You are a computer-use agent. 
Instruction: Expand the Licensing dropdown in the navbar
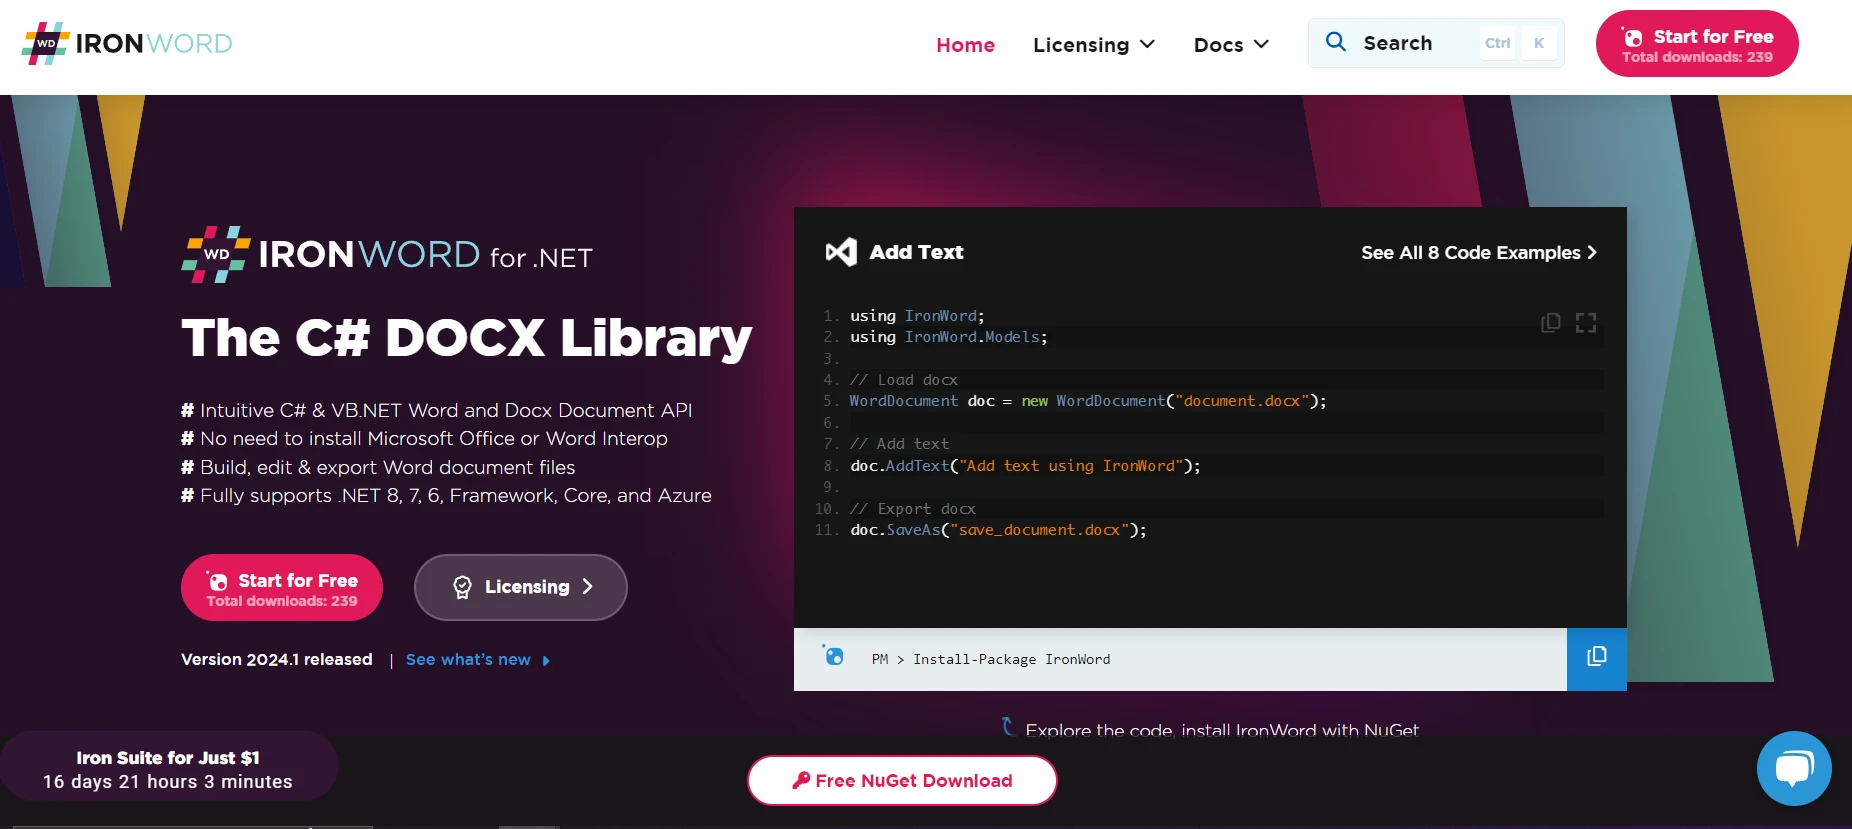(x=1093, y=45)
